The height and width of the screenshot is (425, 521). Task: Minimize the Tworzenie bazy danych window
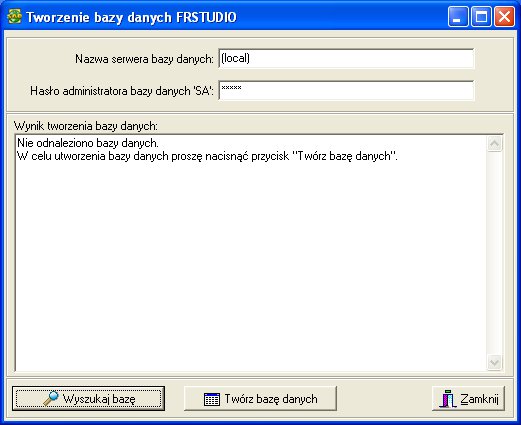point(458,16)
